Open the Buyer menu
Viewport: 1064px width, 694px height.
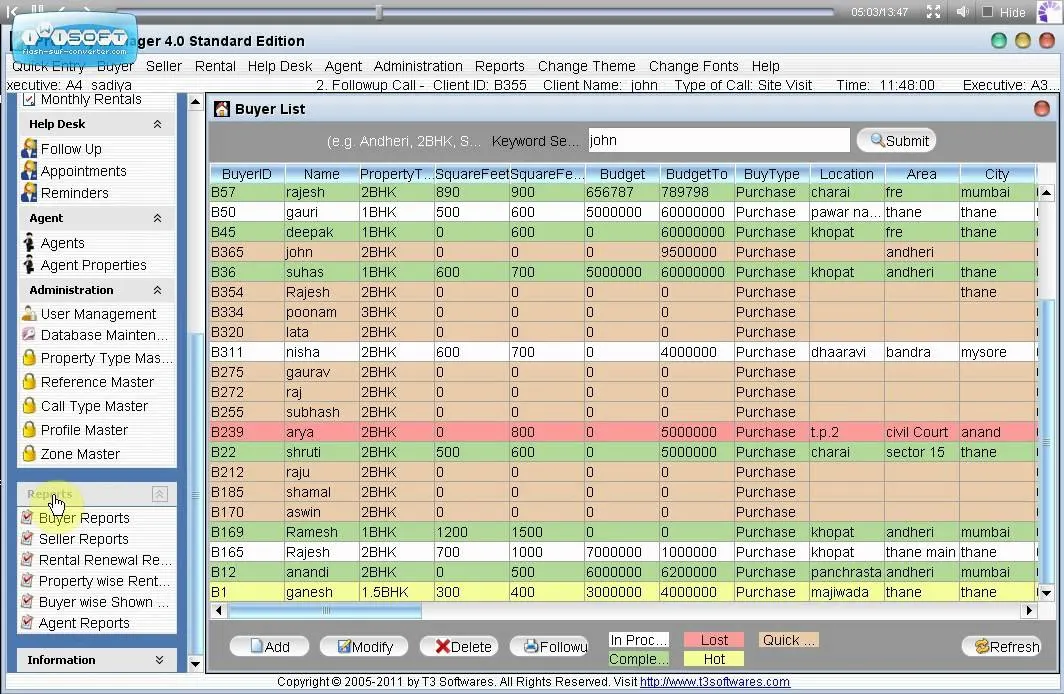[115, 66]
